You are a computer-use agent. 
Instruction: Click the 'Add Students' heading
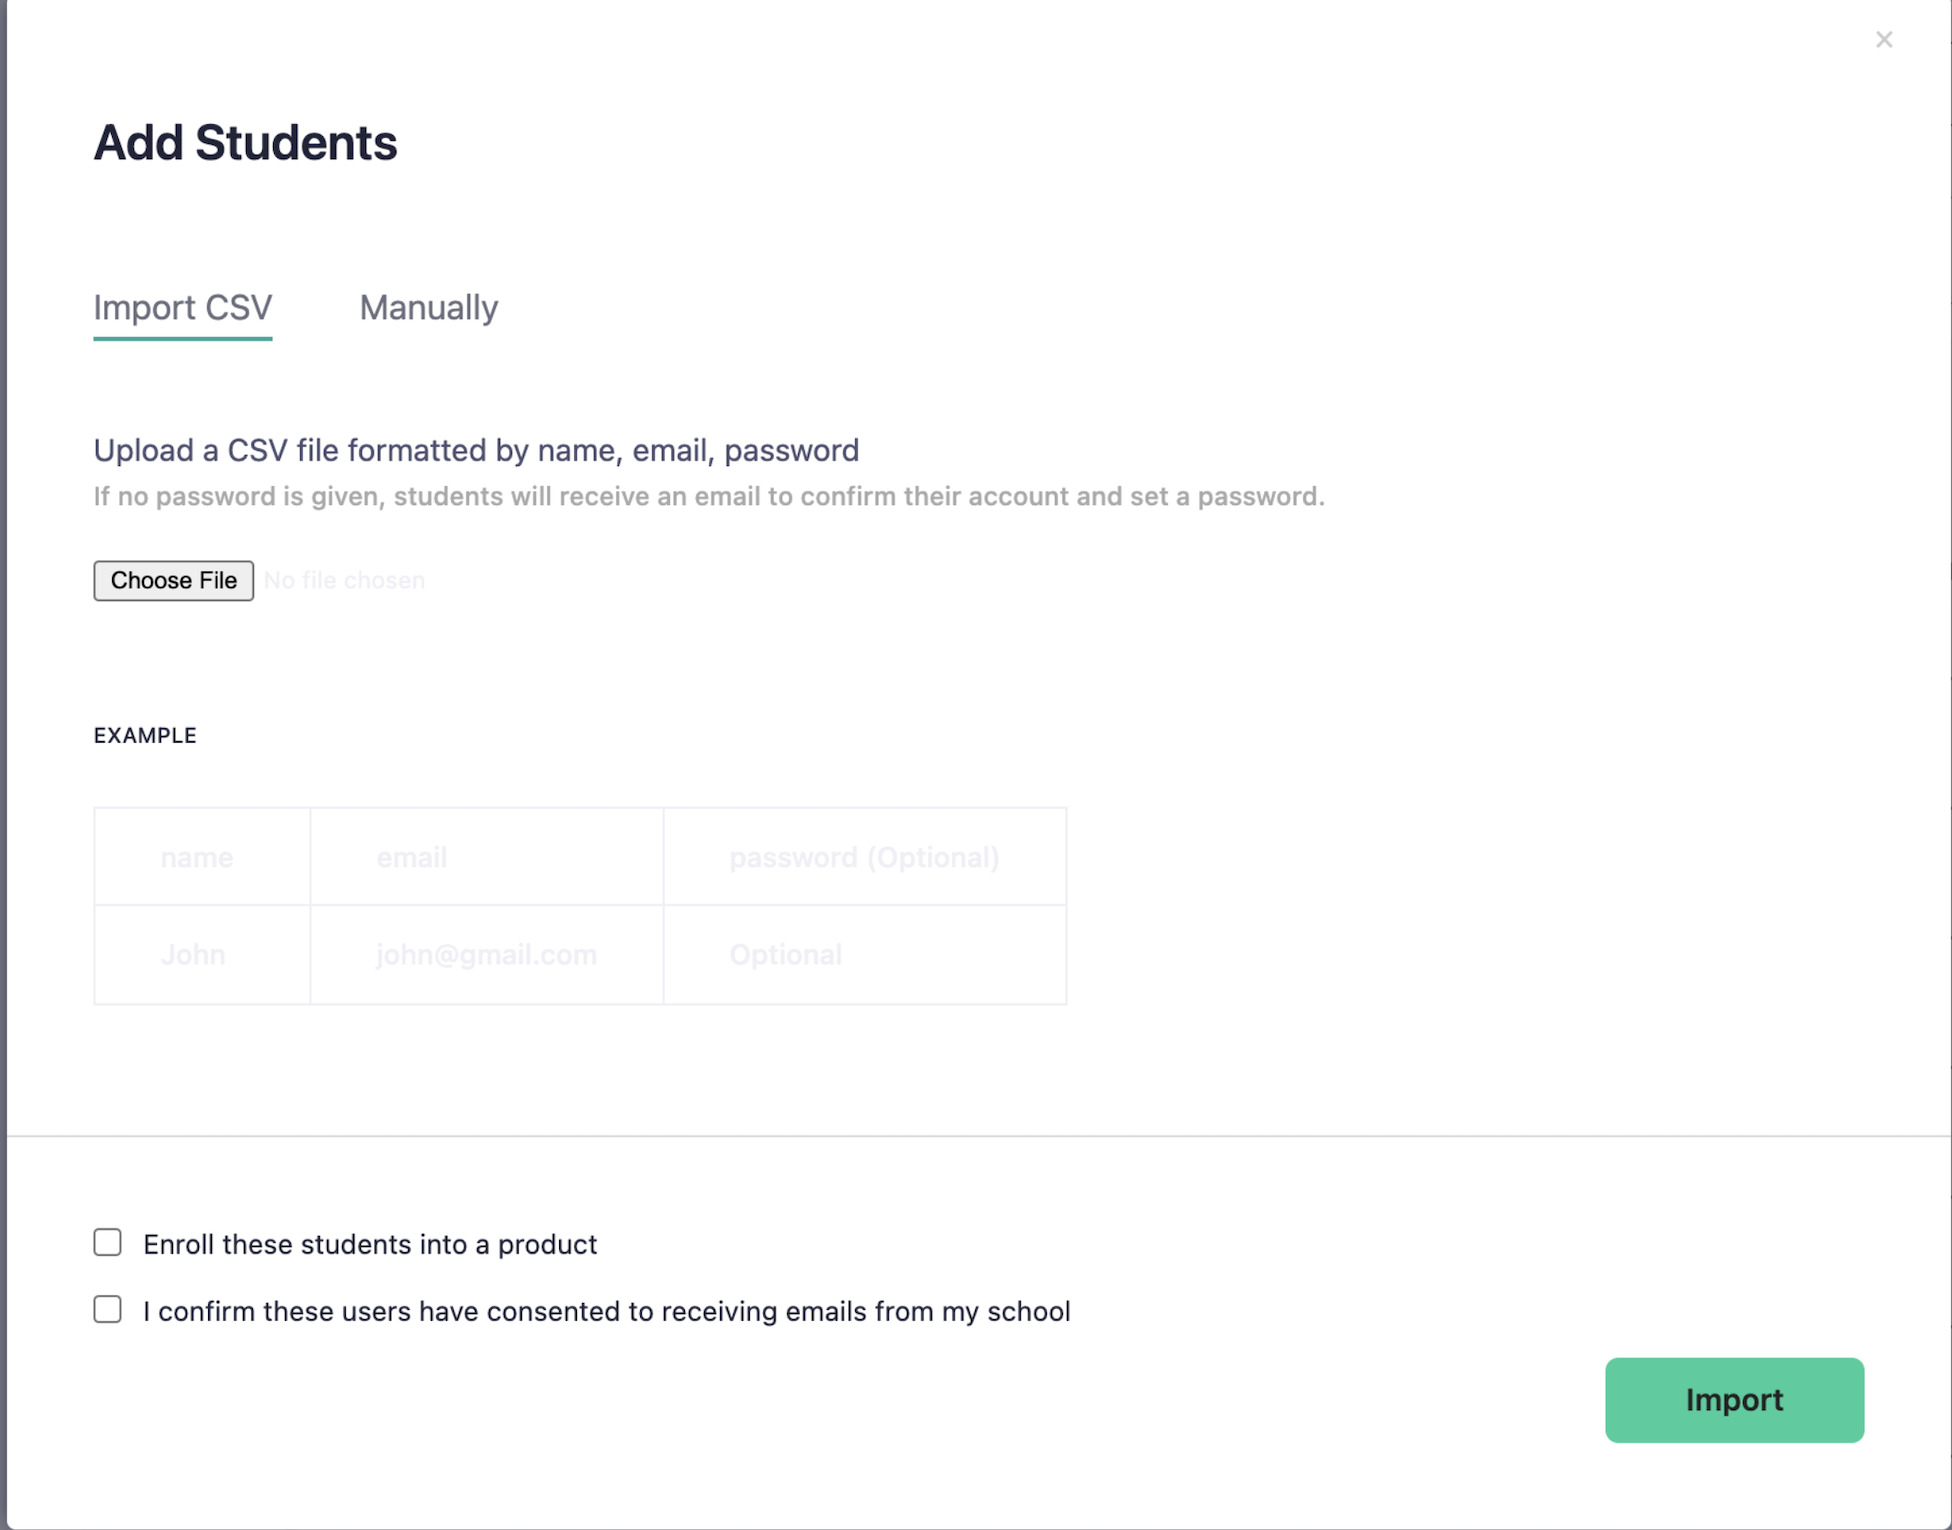(x=245, y=142)
